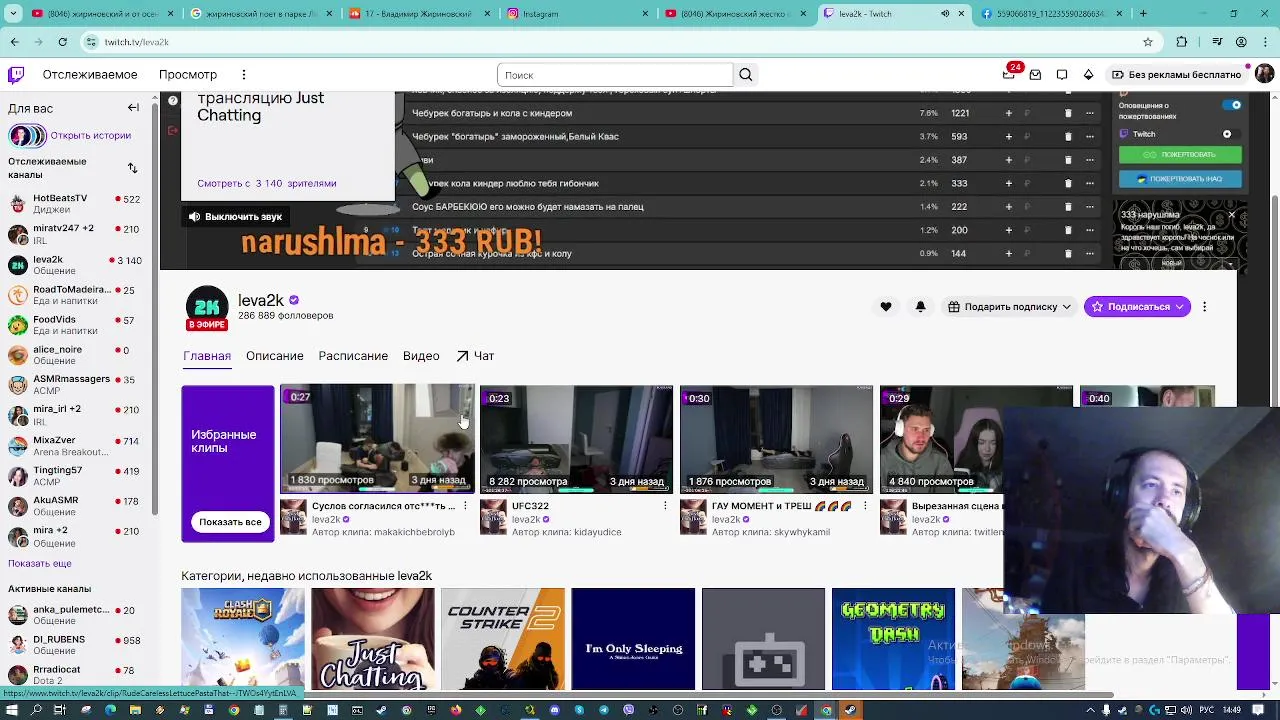Screen dimensions: 1280x720
Task: Open the Twitch more options menu beside Просмотр
Action: point(243,75)
